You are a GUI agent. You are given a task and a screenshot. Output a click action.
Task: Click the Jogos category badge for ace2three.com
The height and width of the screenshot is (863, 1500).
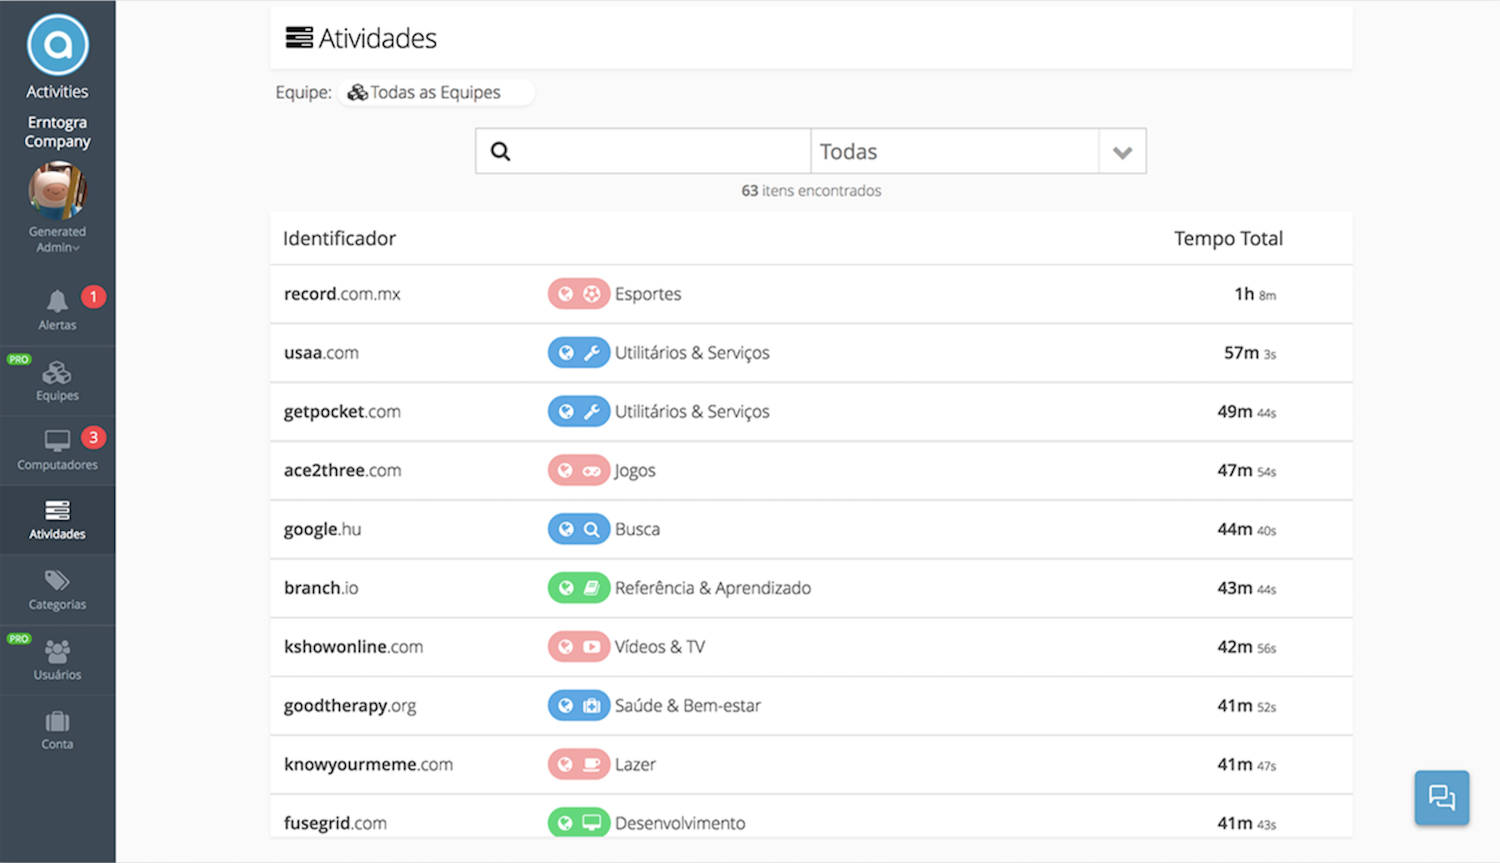coord(579,470)
